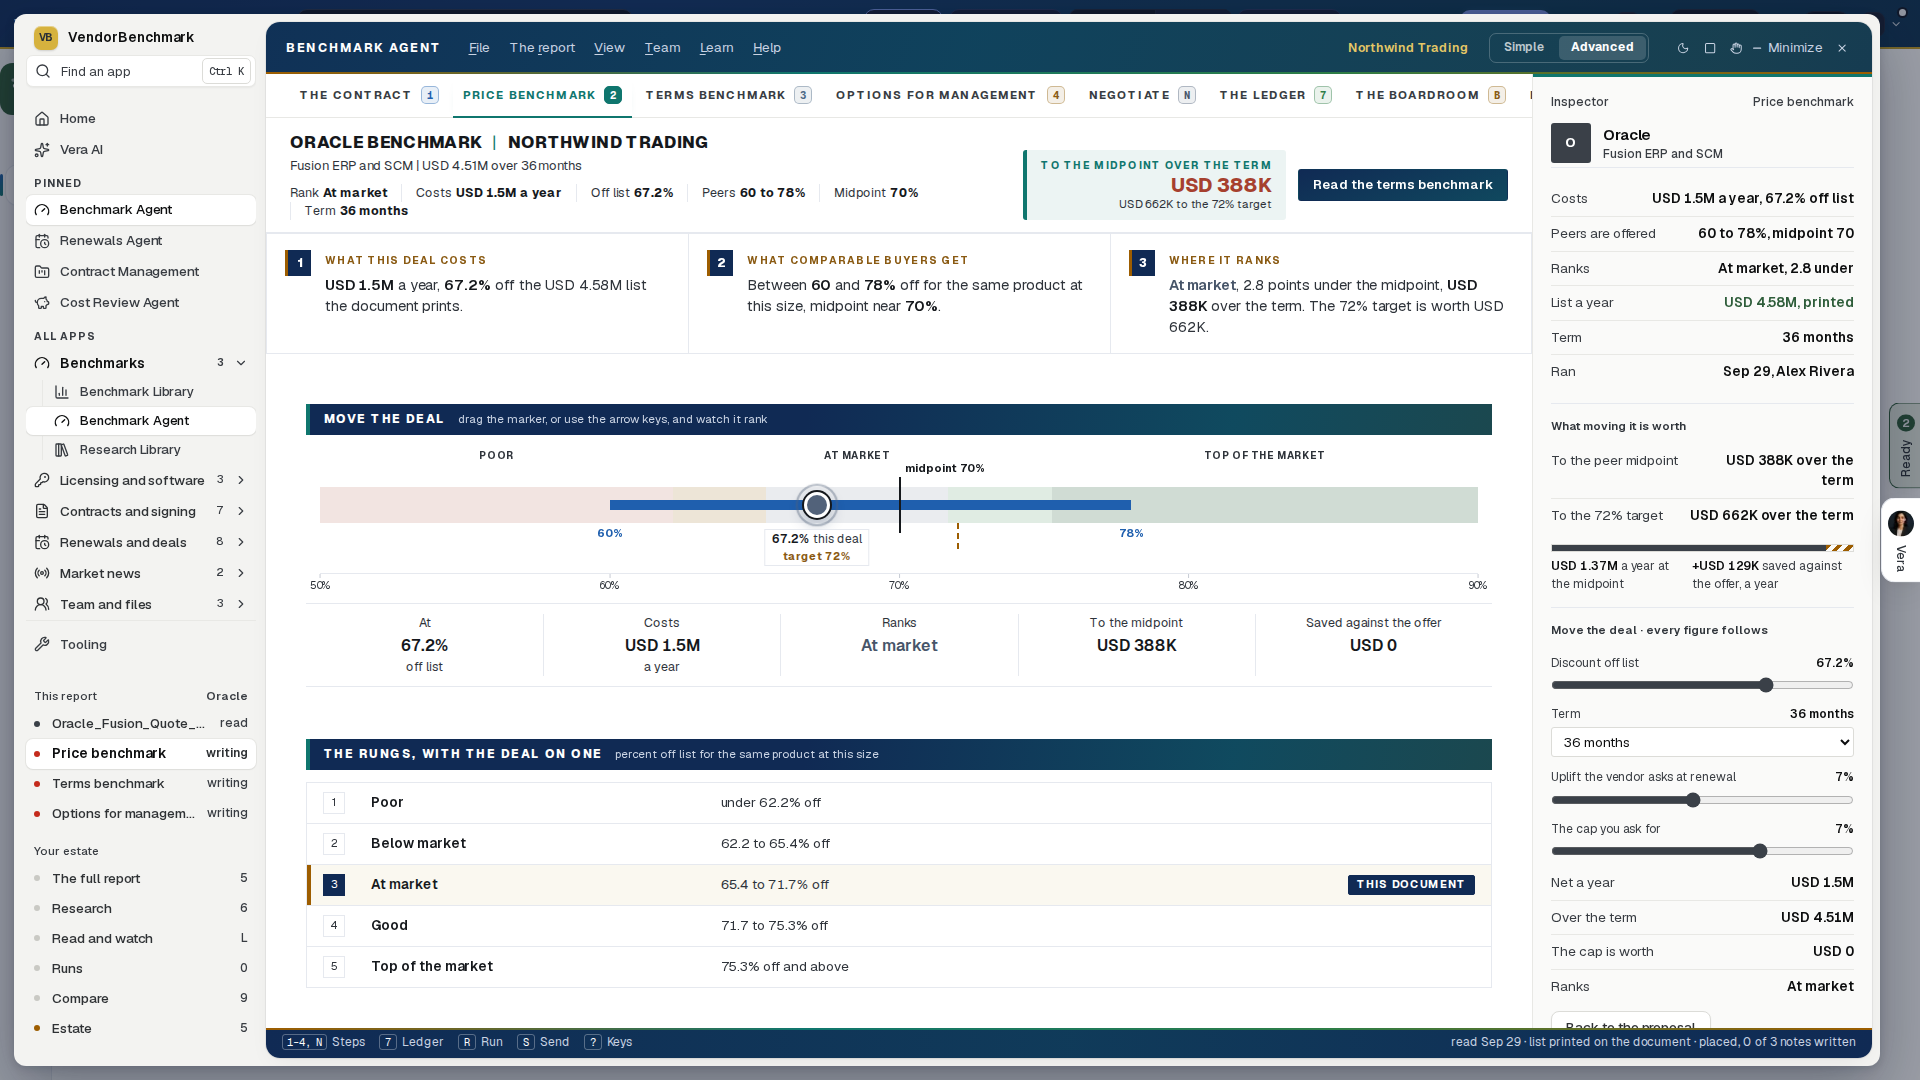Click the deal marker on benchmark bar
Screen dimensions: 1920x1080
(817, 505)
